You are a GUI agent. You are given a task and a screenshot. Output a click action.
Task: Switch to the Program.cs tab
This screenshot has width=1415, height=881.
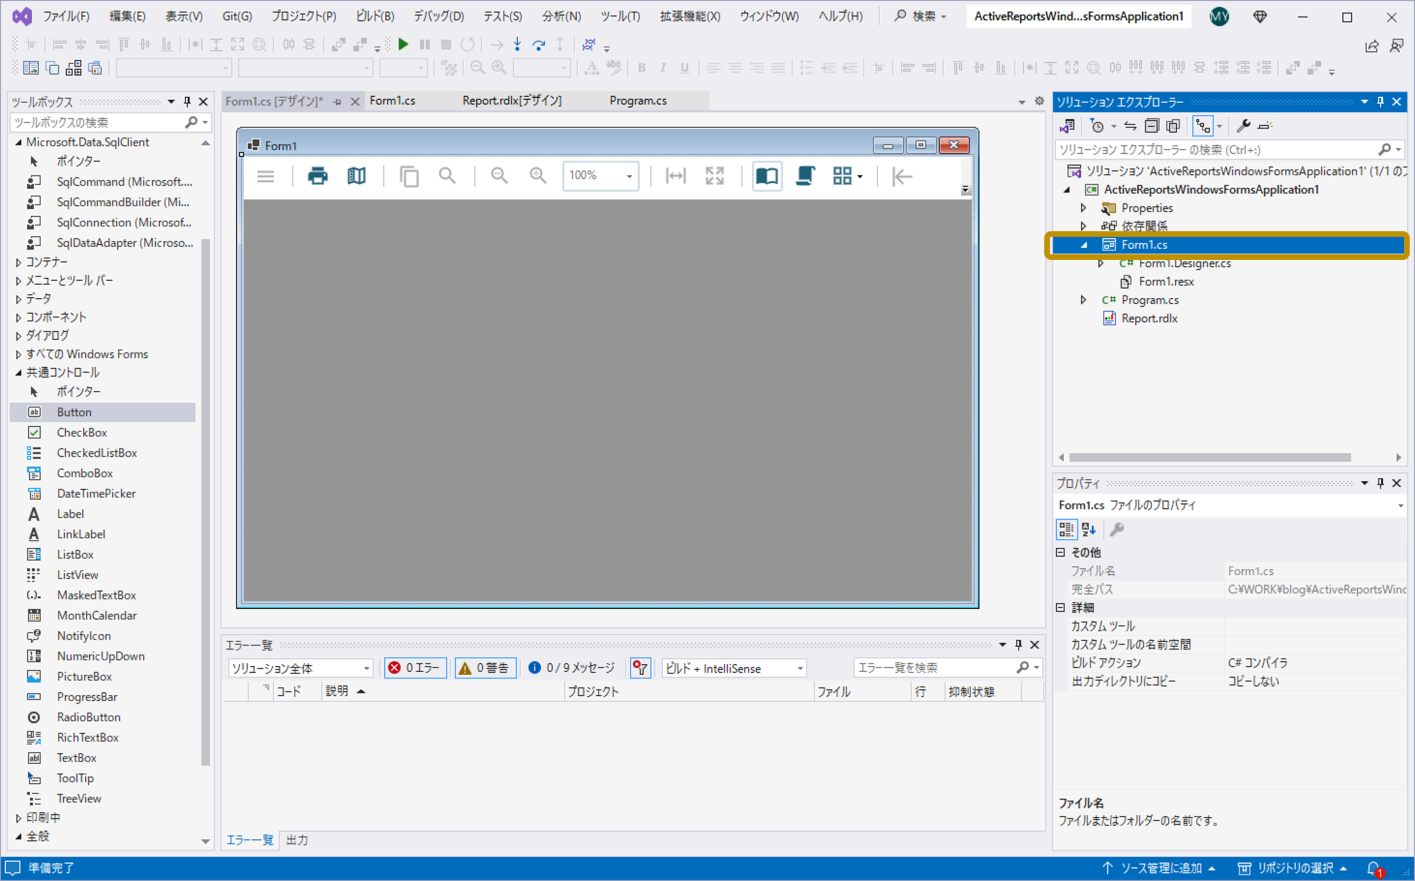coord(638,101)
